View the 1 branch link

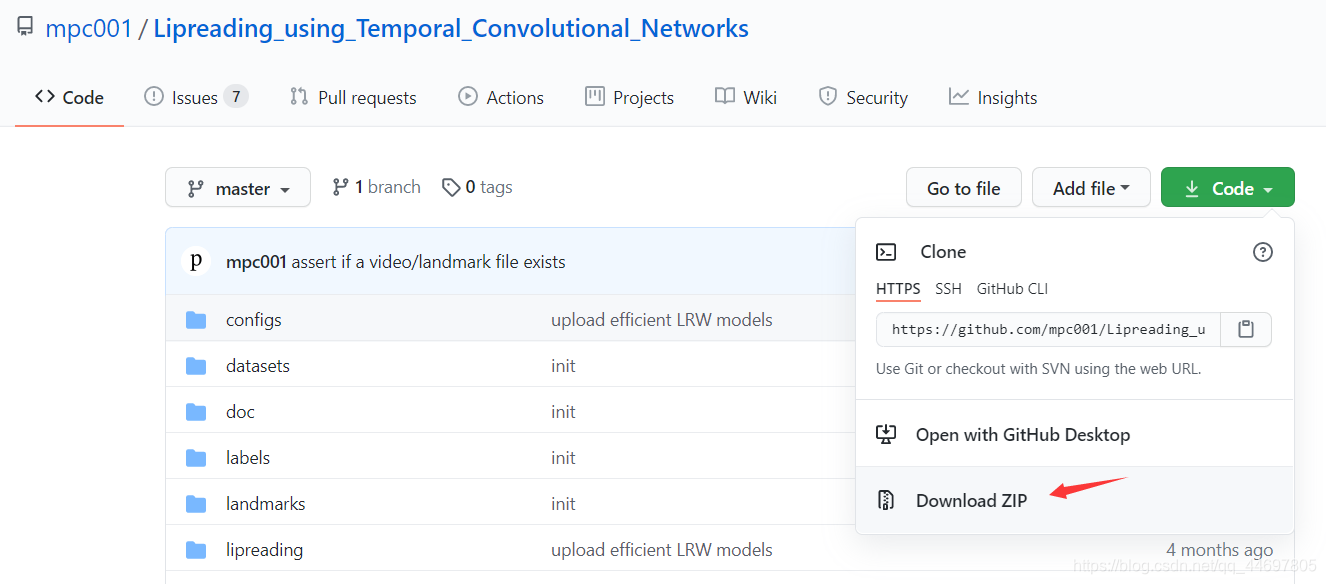point(376,187)
